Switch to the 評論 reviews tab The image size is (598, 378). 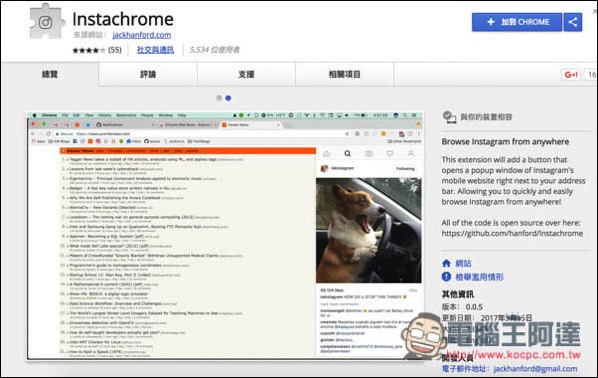tap(148, 74)
